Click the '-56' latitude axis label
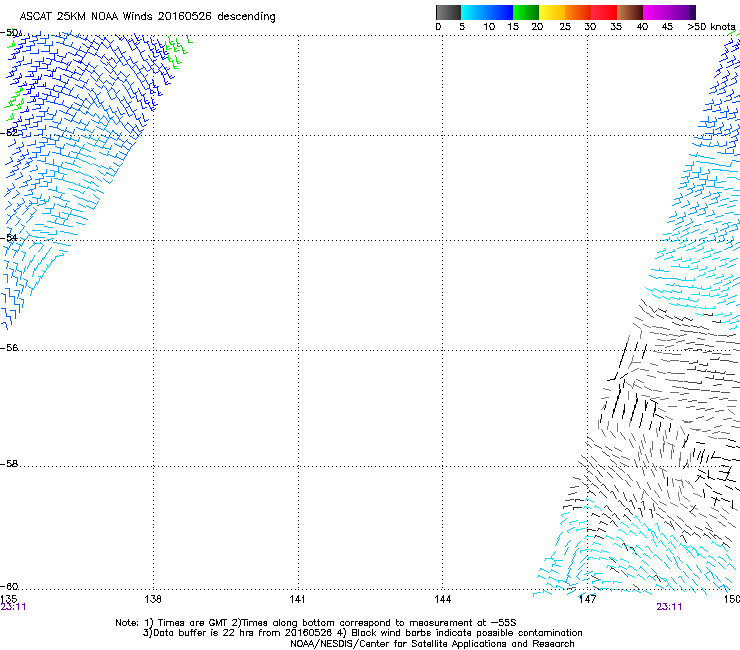The width and height of the screenshot is (740, 650). (9, 348)
